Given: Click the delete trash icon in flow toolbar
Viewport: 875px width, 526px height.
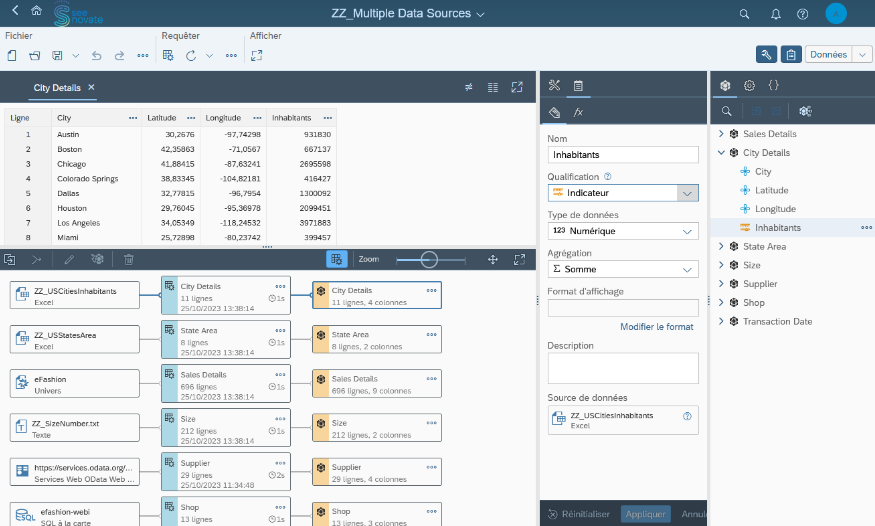Looking at the screenshot, I should pyautogui.click(x=128, y=259).
